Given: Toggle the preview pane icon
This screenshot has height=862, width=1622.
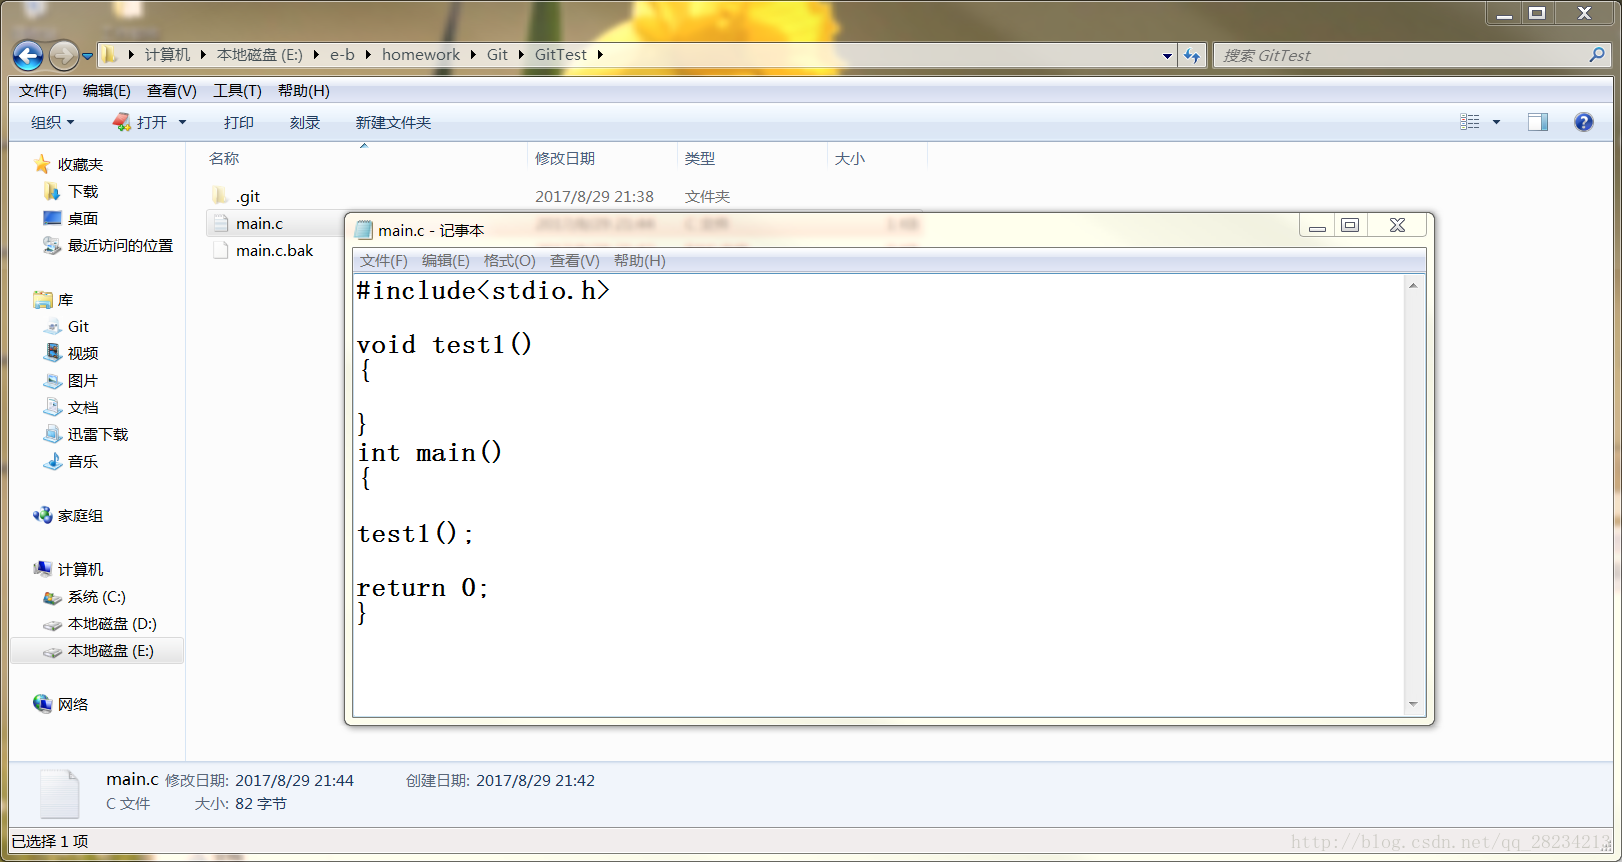Looking at the screenshot, I should [x=1537, y=122].
